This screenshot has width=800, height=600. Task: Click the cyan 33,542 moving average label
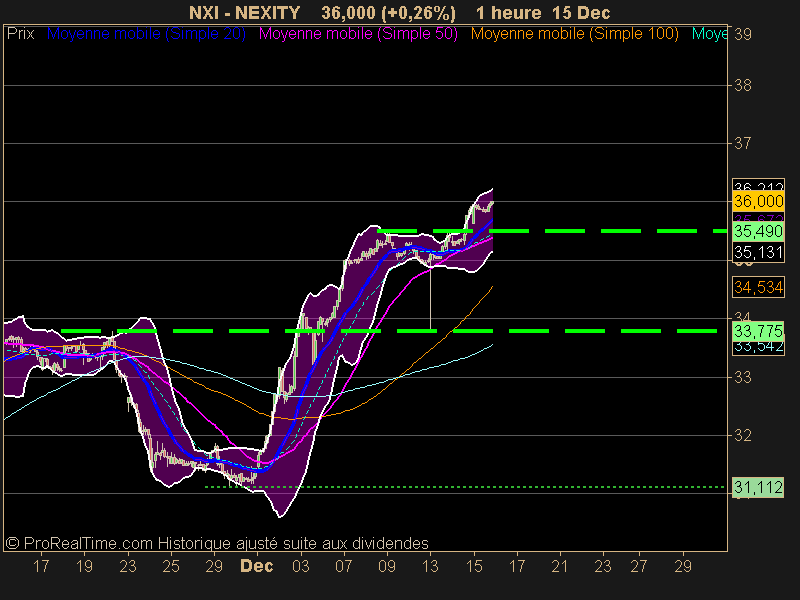pyautogui.click(x=758, y=347)
